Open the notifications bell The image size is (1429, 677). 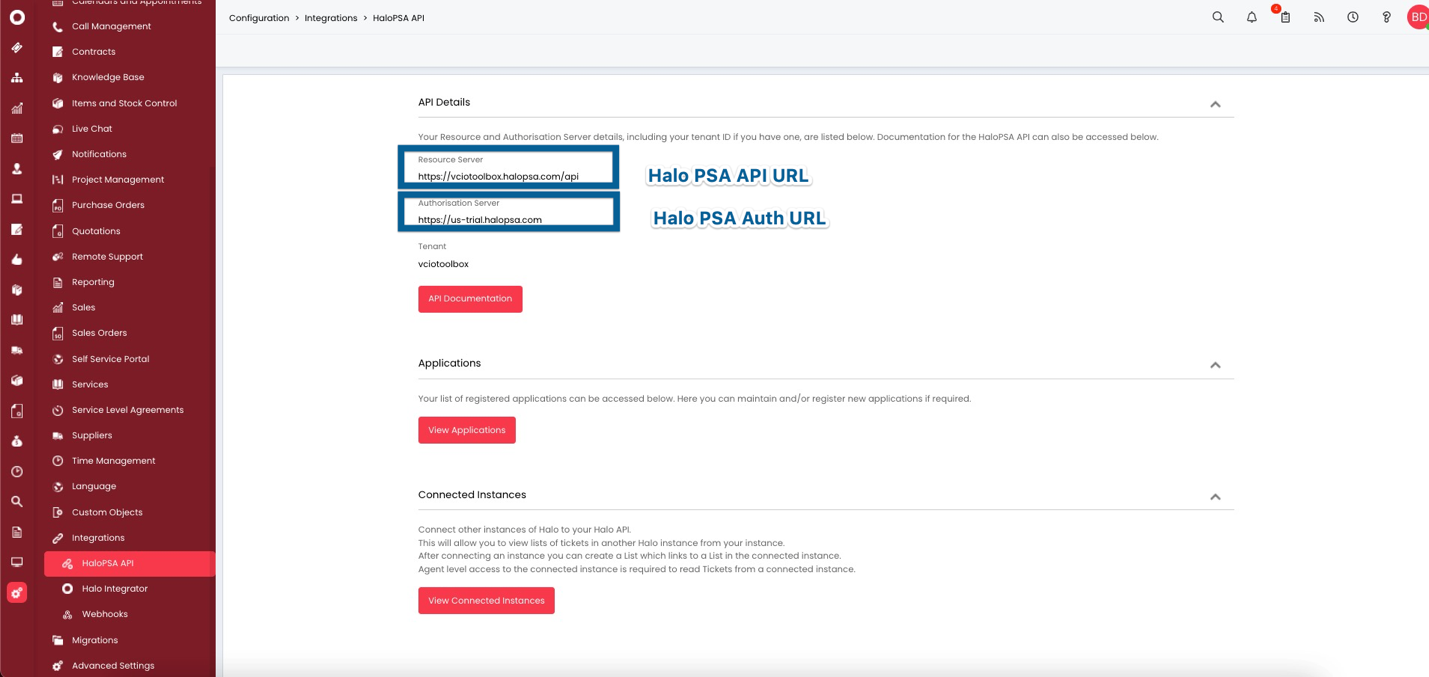1251,17
